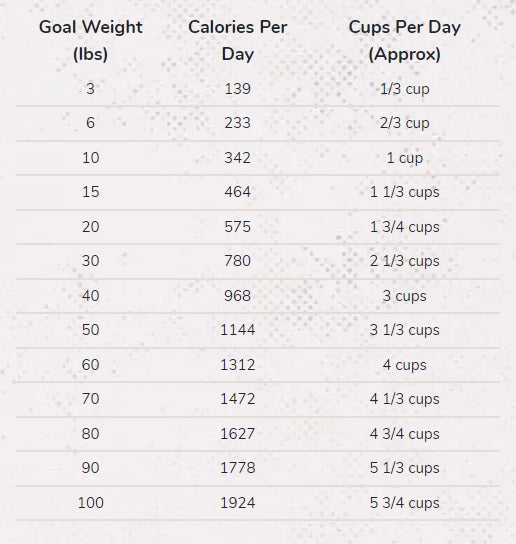
Task: Click the Cups Per Day (Approx) header
Action: [x=405, y=41]
